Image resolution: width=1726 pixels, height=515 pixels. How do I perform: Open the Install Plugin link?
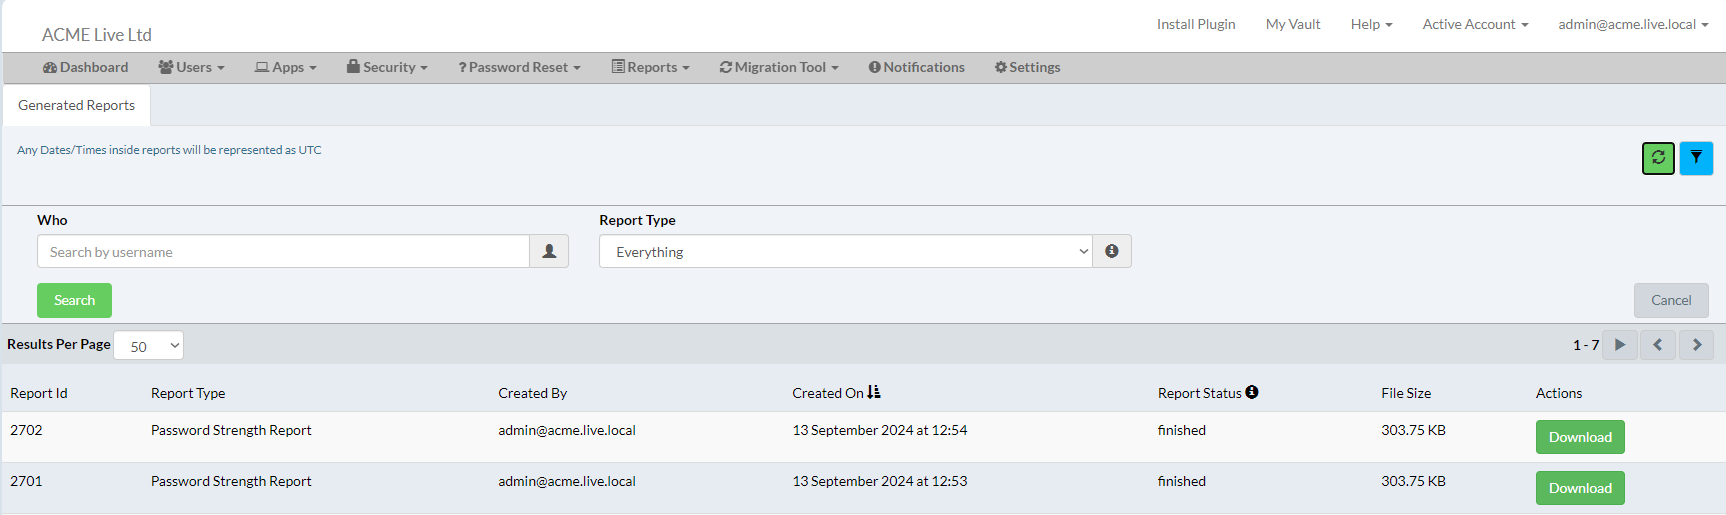(1196, 24)
